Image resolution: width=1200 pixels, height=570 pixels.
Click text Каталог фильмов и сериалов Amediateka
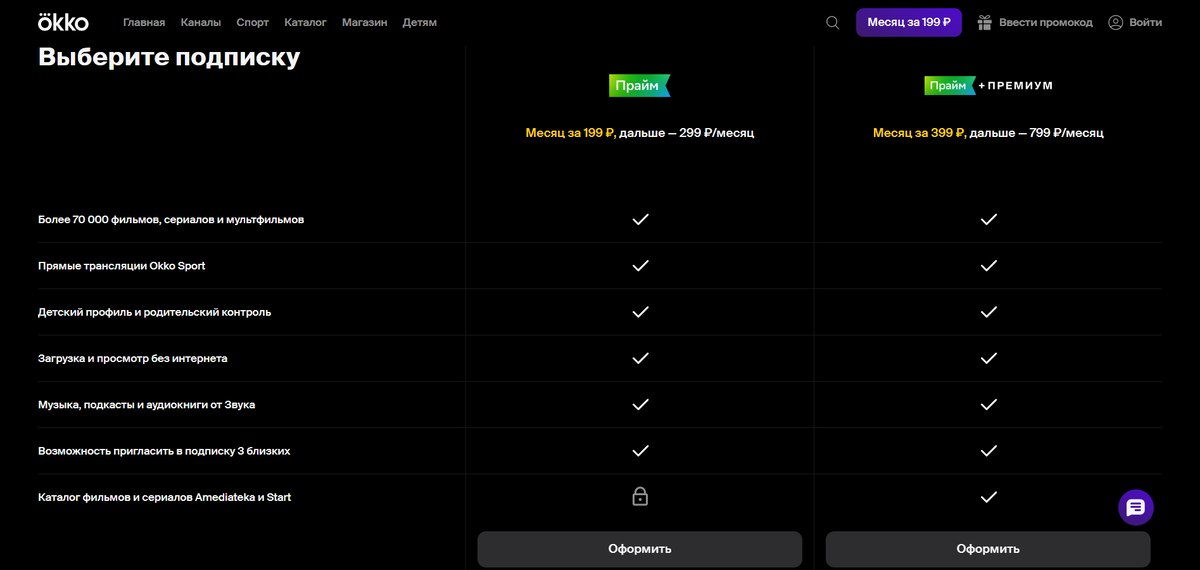[x=164, y=497]
